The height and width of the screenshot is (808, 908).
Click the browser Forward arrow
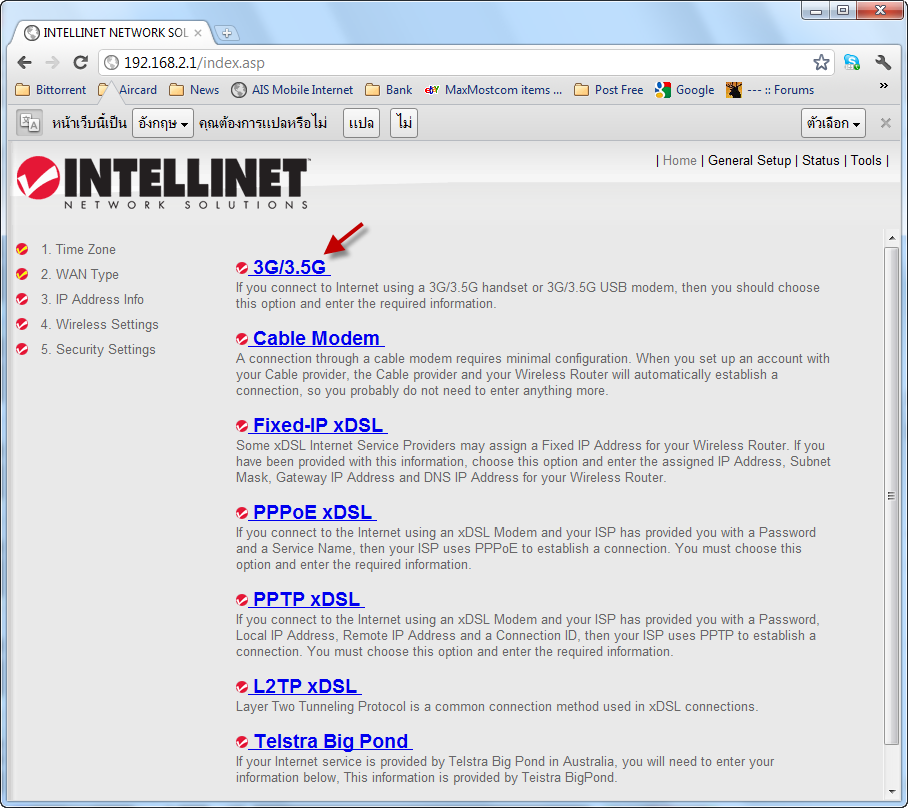(x=52, y=63)
